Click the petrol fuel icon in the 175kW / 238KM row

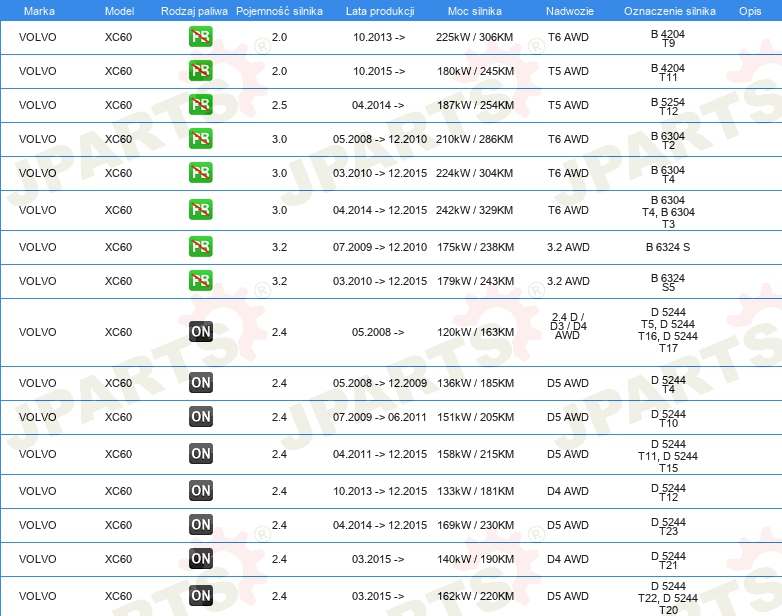(x=200, y=246)
